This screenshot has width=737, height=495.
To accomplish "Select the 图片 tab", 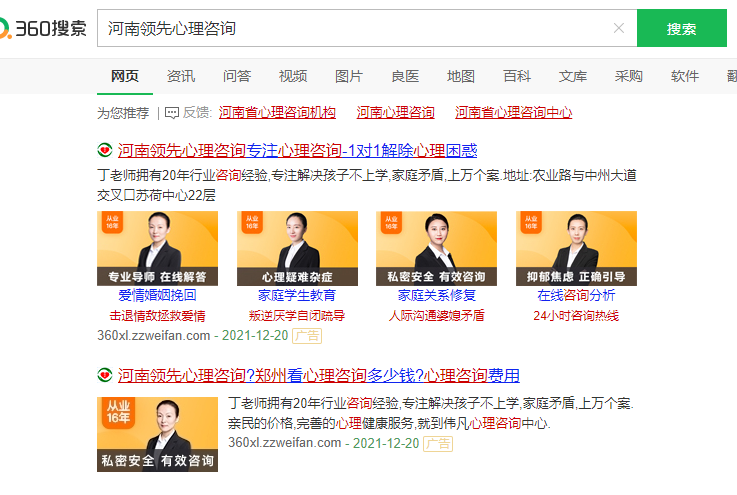I will pyautogui.click(x=349, y=76).
